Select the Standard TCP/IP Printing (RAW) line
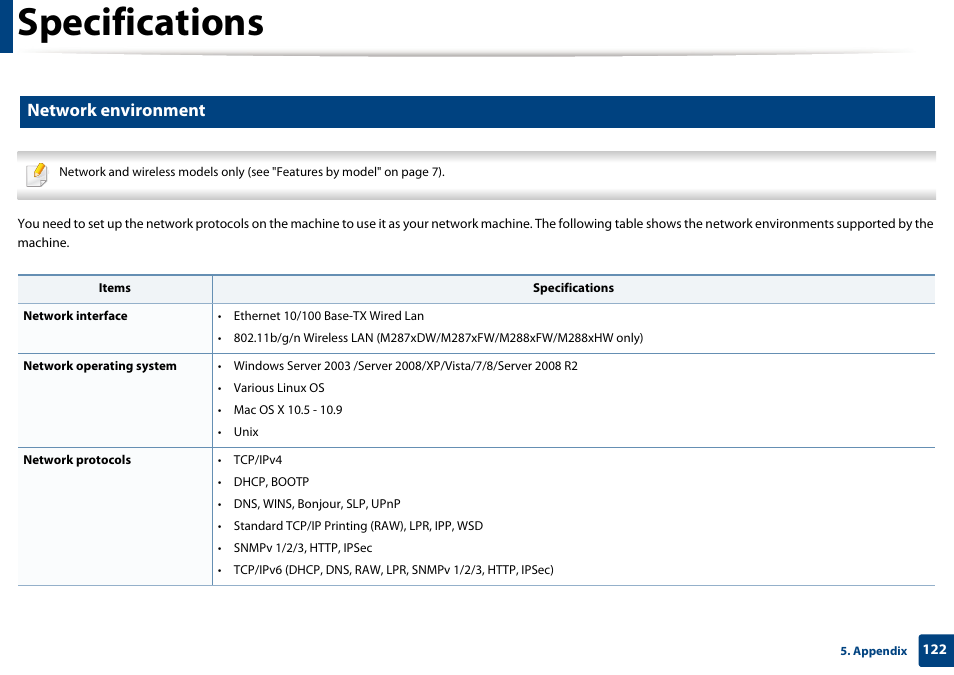Viewport: 954px width, 675px height. [x=358, y=525]
